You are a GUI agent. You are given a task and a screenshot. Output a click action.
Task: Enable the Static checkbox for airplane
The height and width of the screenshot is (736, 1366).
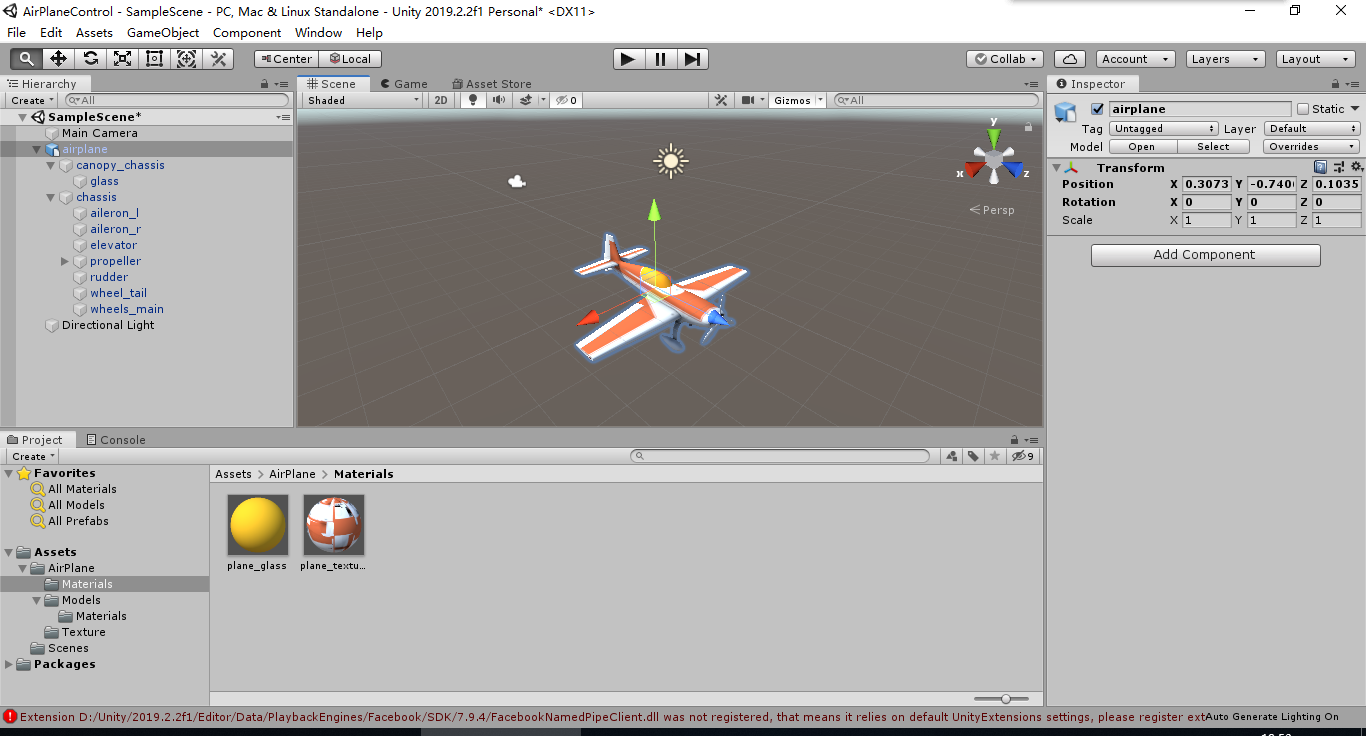coord(1303,108)
